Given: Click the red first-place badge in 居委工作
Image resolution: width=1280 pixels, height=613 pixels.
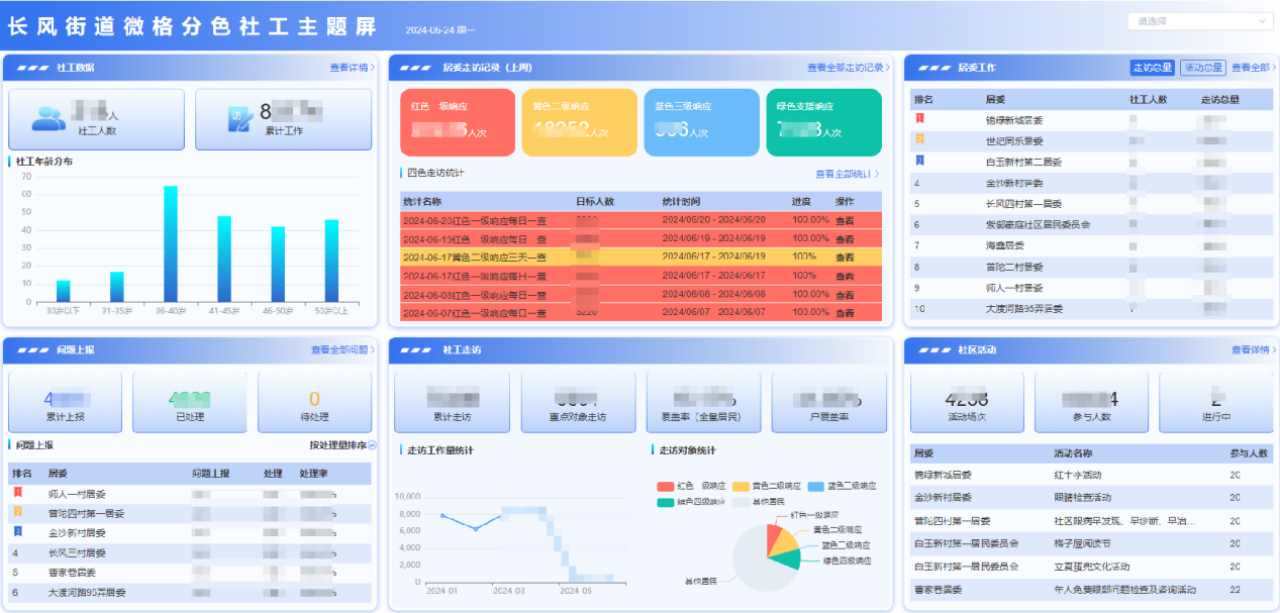Looking at the screenshot, I should tap(920, 119).
